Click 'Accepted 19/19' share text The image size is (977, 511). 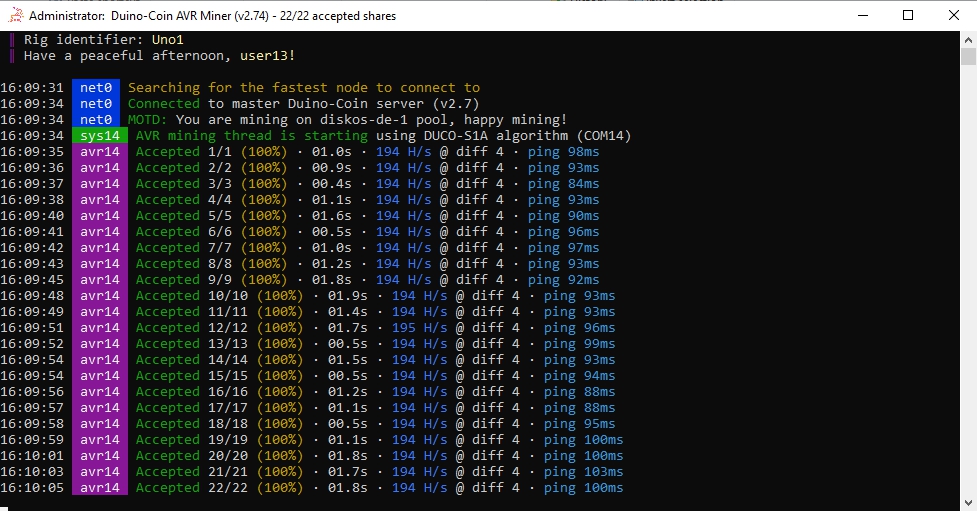coord(192,440)
